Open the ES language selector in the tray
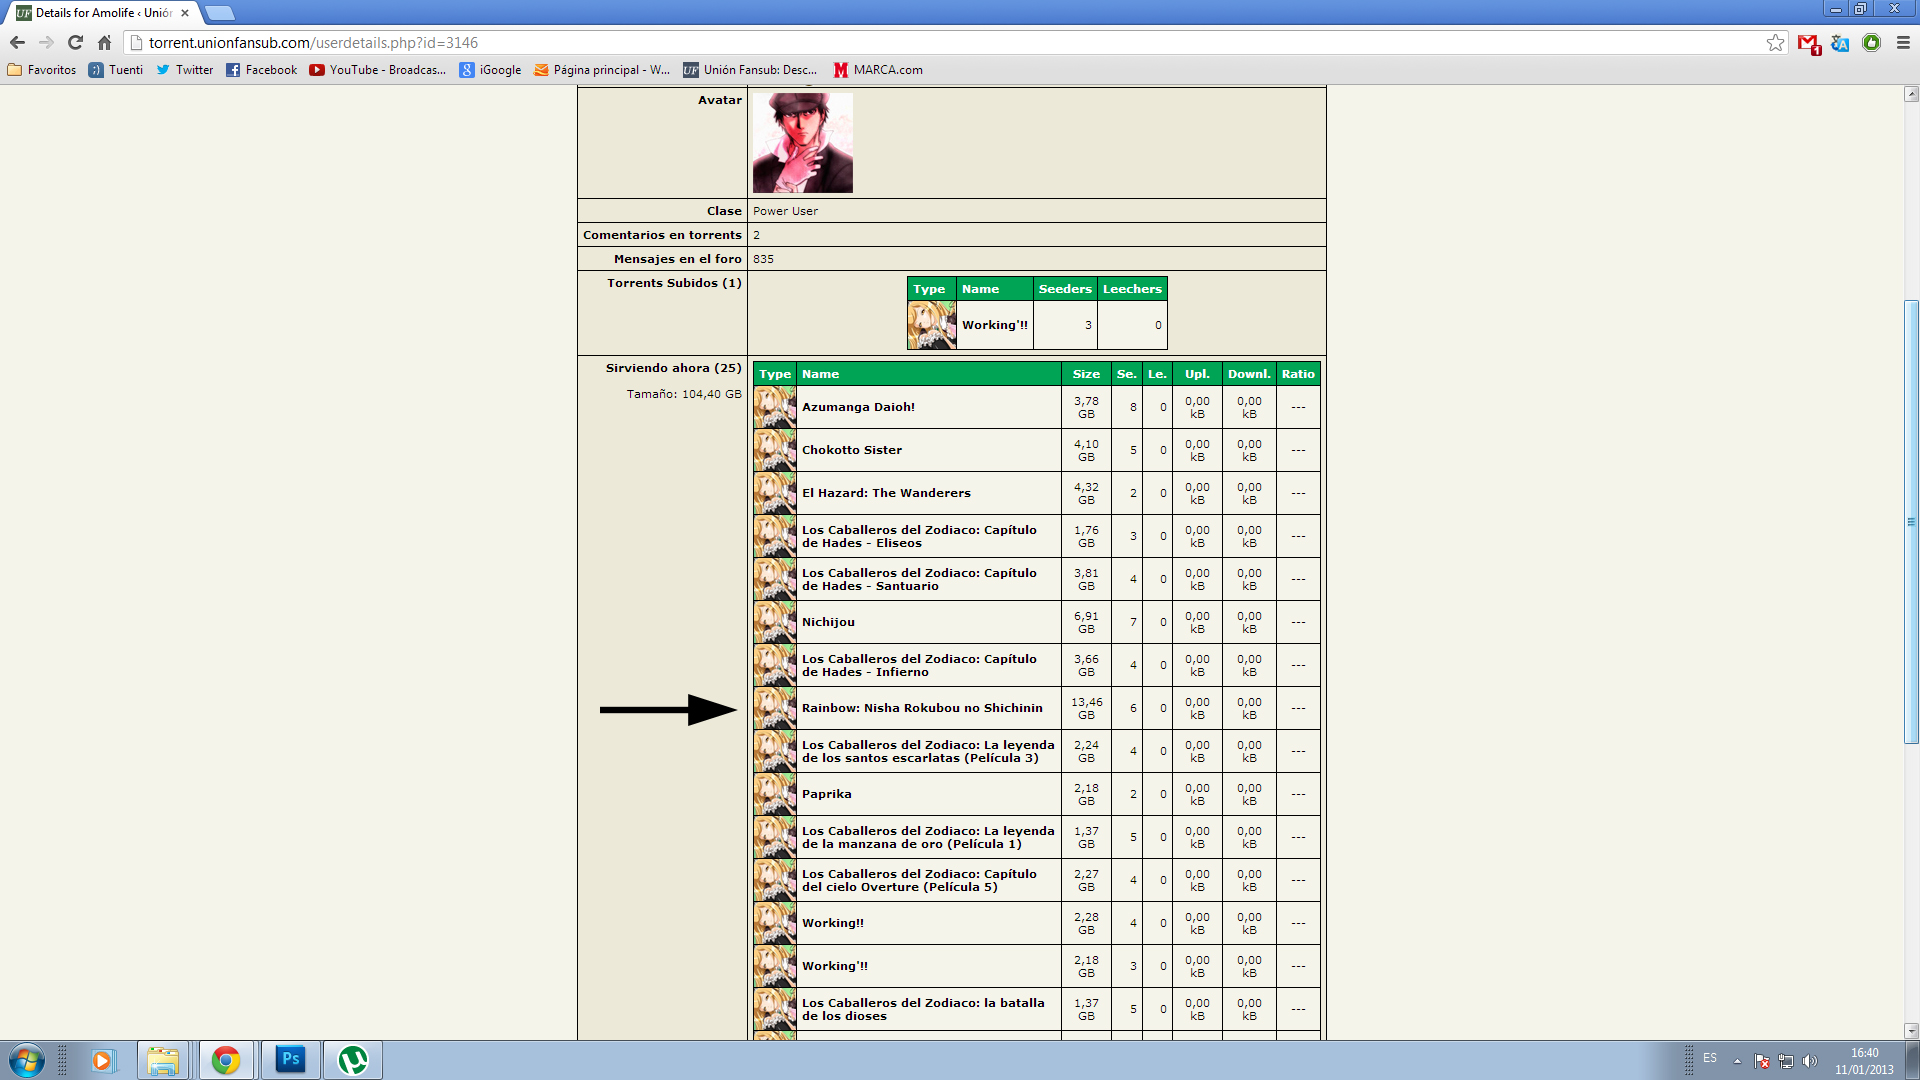The width and height of the screenshot is (1920, 1080). (1710, 1058)
